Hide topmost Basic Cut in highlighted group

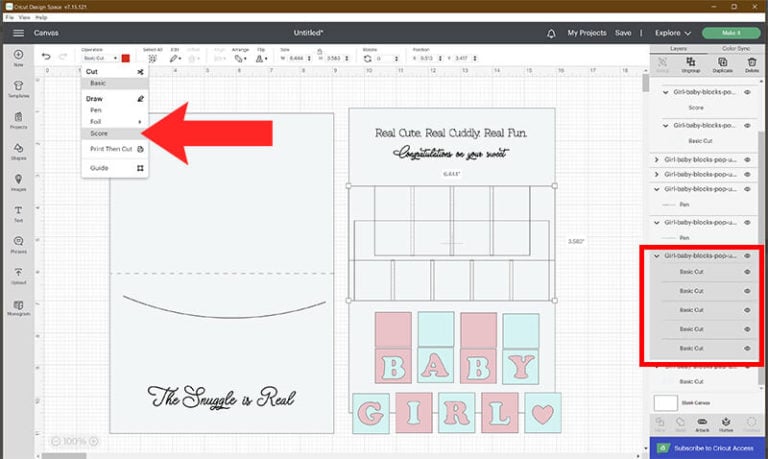click(x=747, y=272)
